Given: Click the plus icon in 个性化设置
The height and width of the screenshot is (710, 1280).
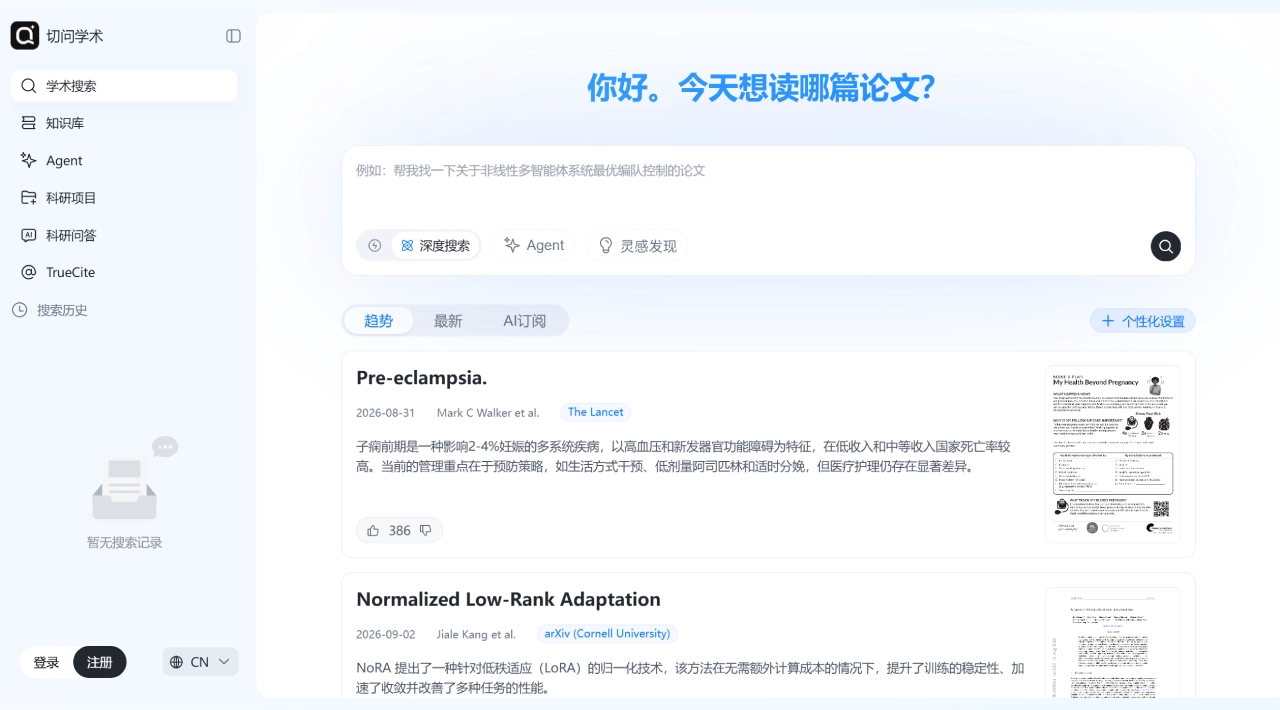Looking at the screenshot, I should (1108, 321).
